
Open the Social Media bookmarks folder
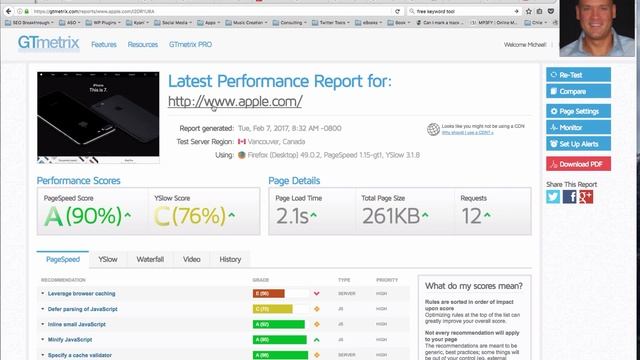point(173,23)
